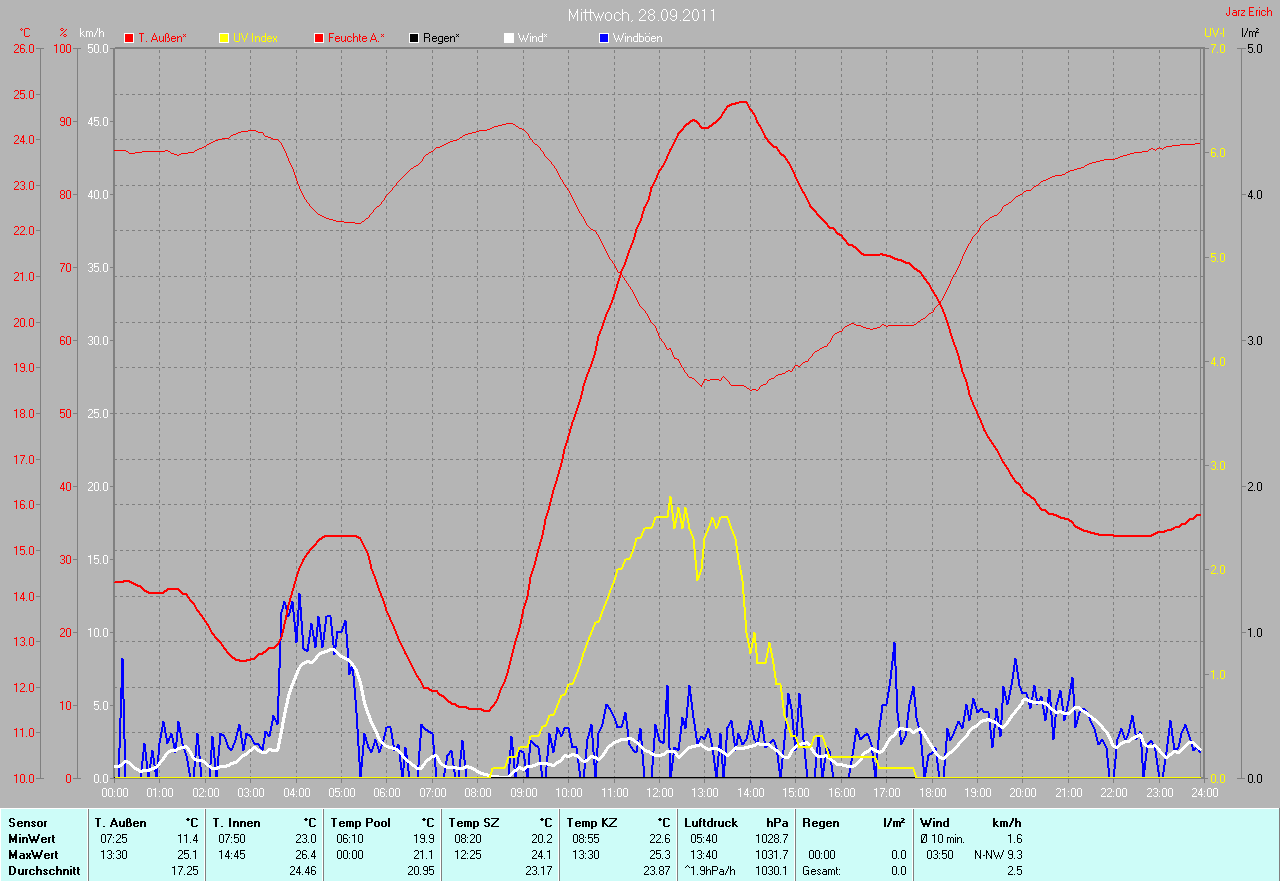Click the 'MaxWert' row label
The width and height of the screenshot is (1280, 881).
[x=33, y=855]
